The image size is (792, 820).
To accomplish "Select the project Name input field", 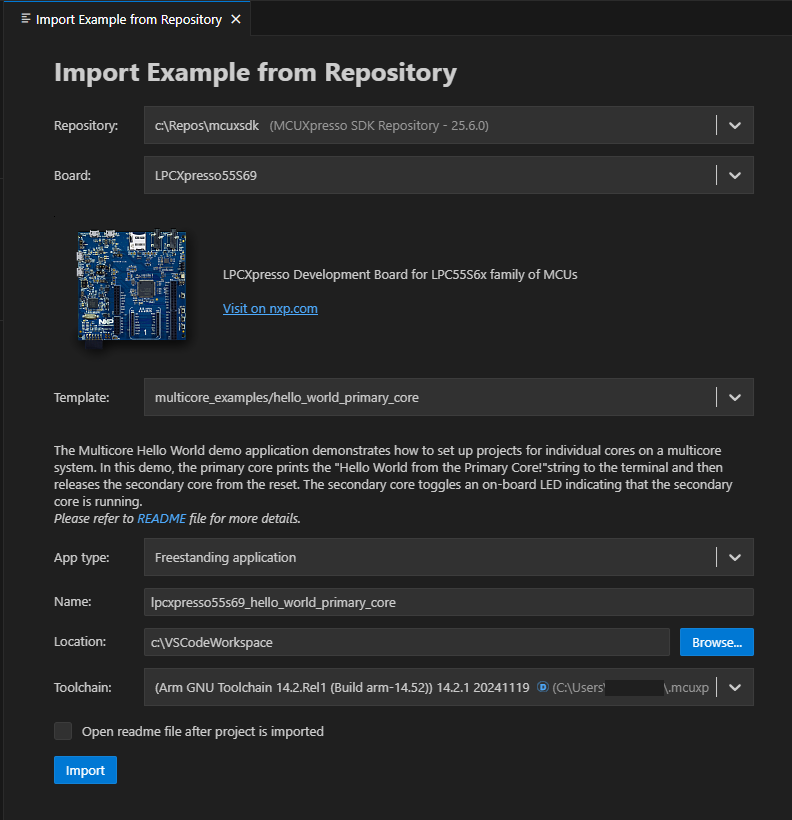I will coord(400,601).
